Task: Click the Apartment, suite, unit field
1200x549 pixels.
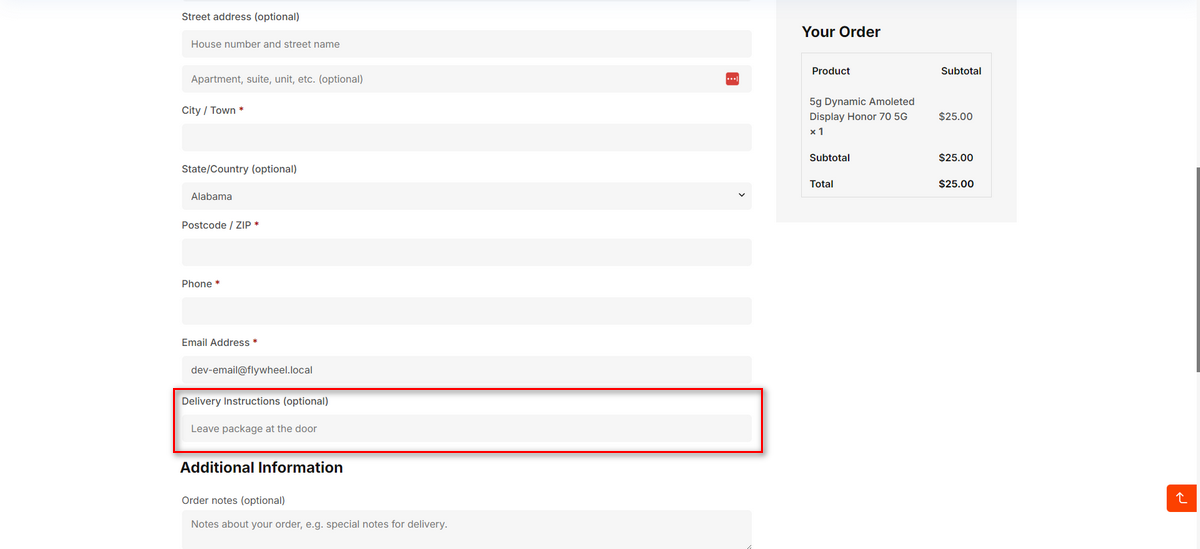Action: (x=466, y=79)
